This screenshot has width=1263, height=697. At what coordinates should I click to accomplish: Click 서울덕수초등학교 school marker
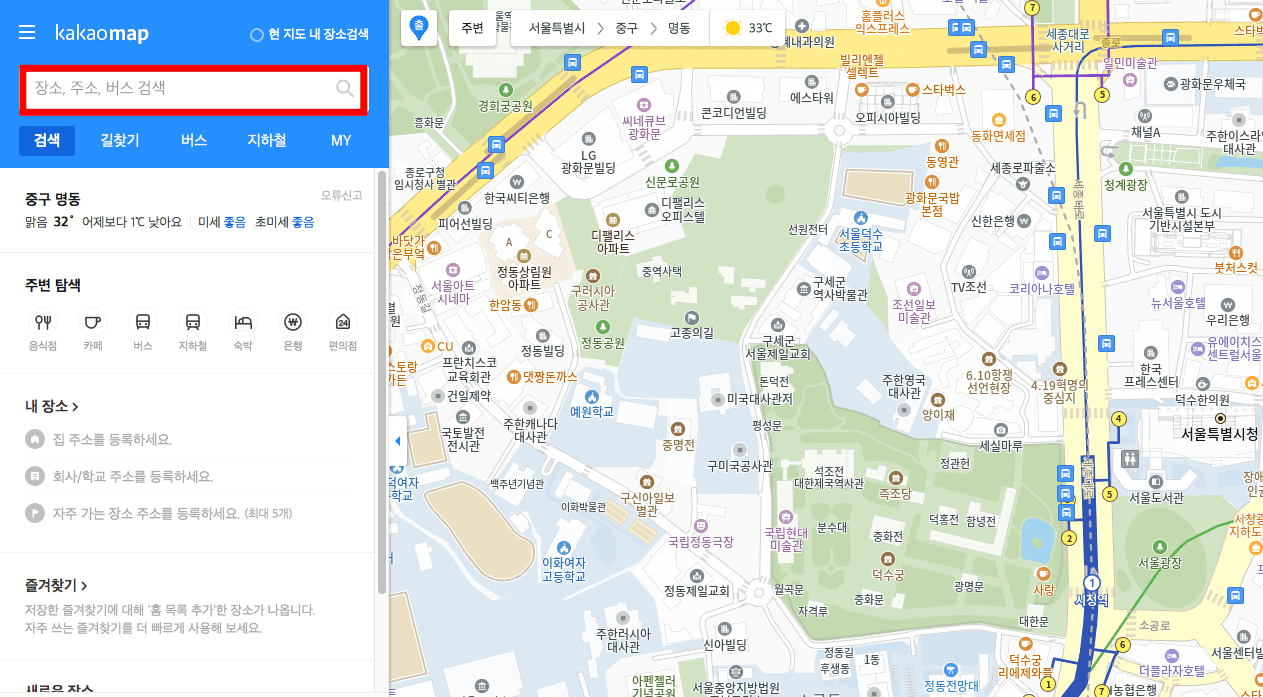(860, 218)
